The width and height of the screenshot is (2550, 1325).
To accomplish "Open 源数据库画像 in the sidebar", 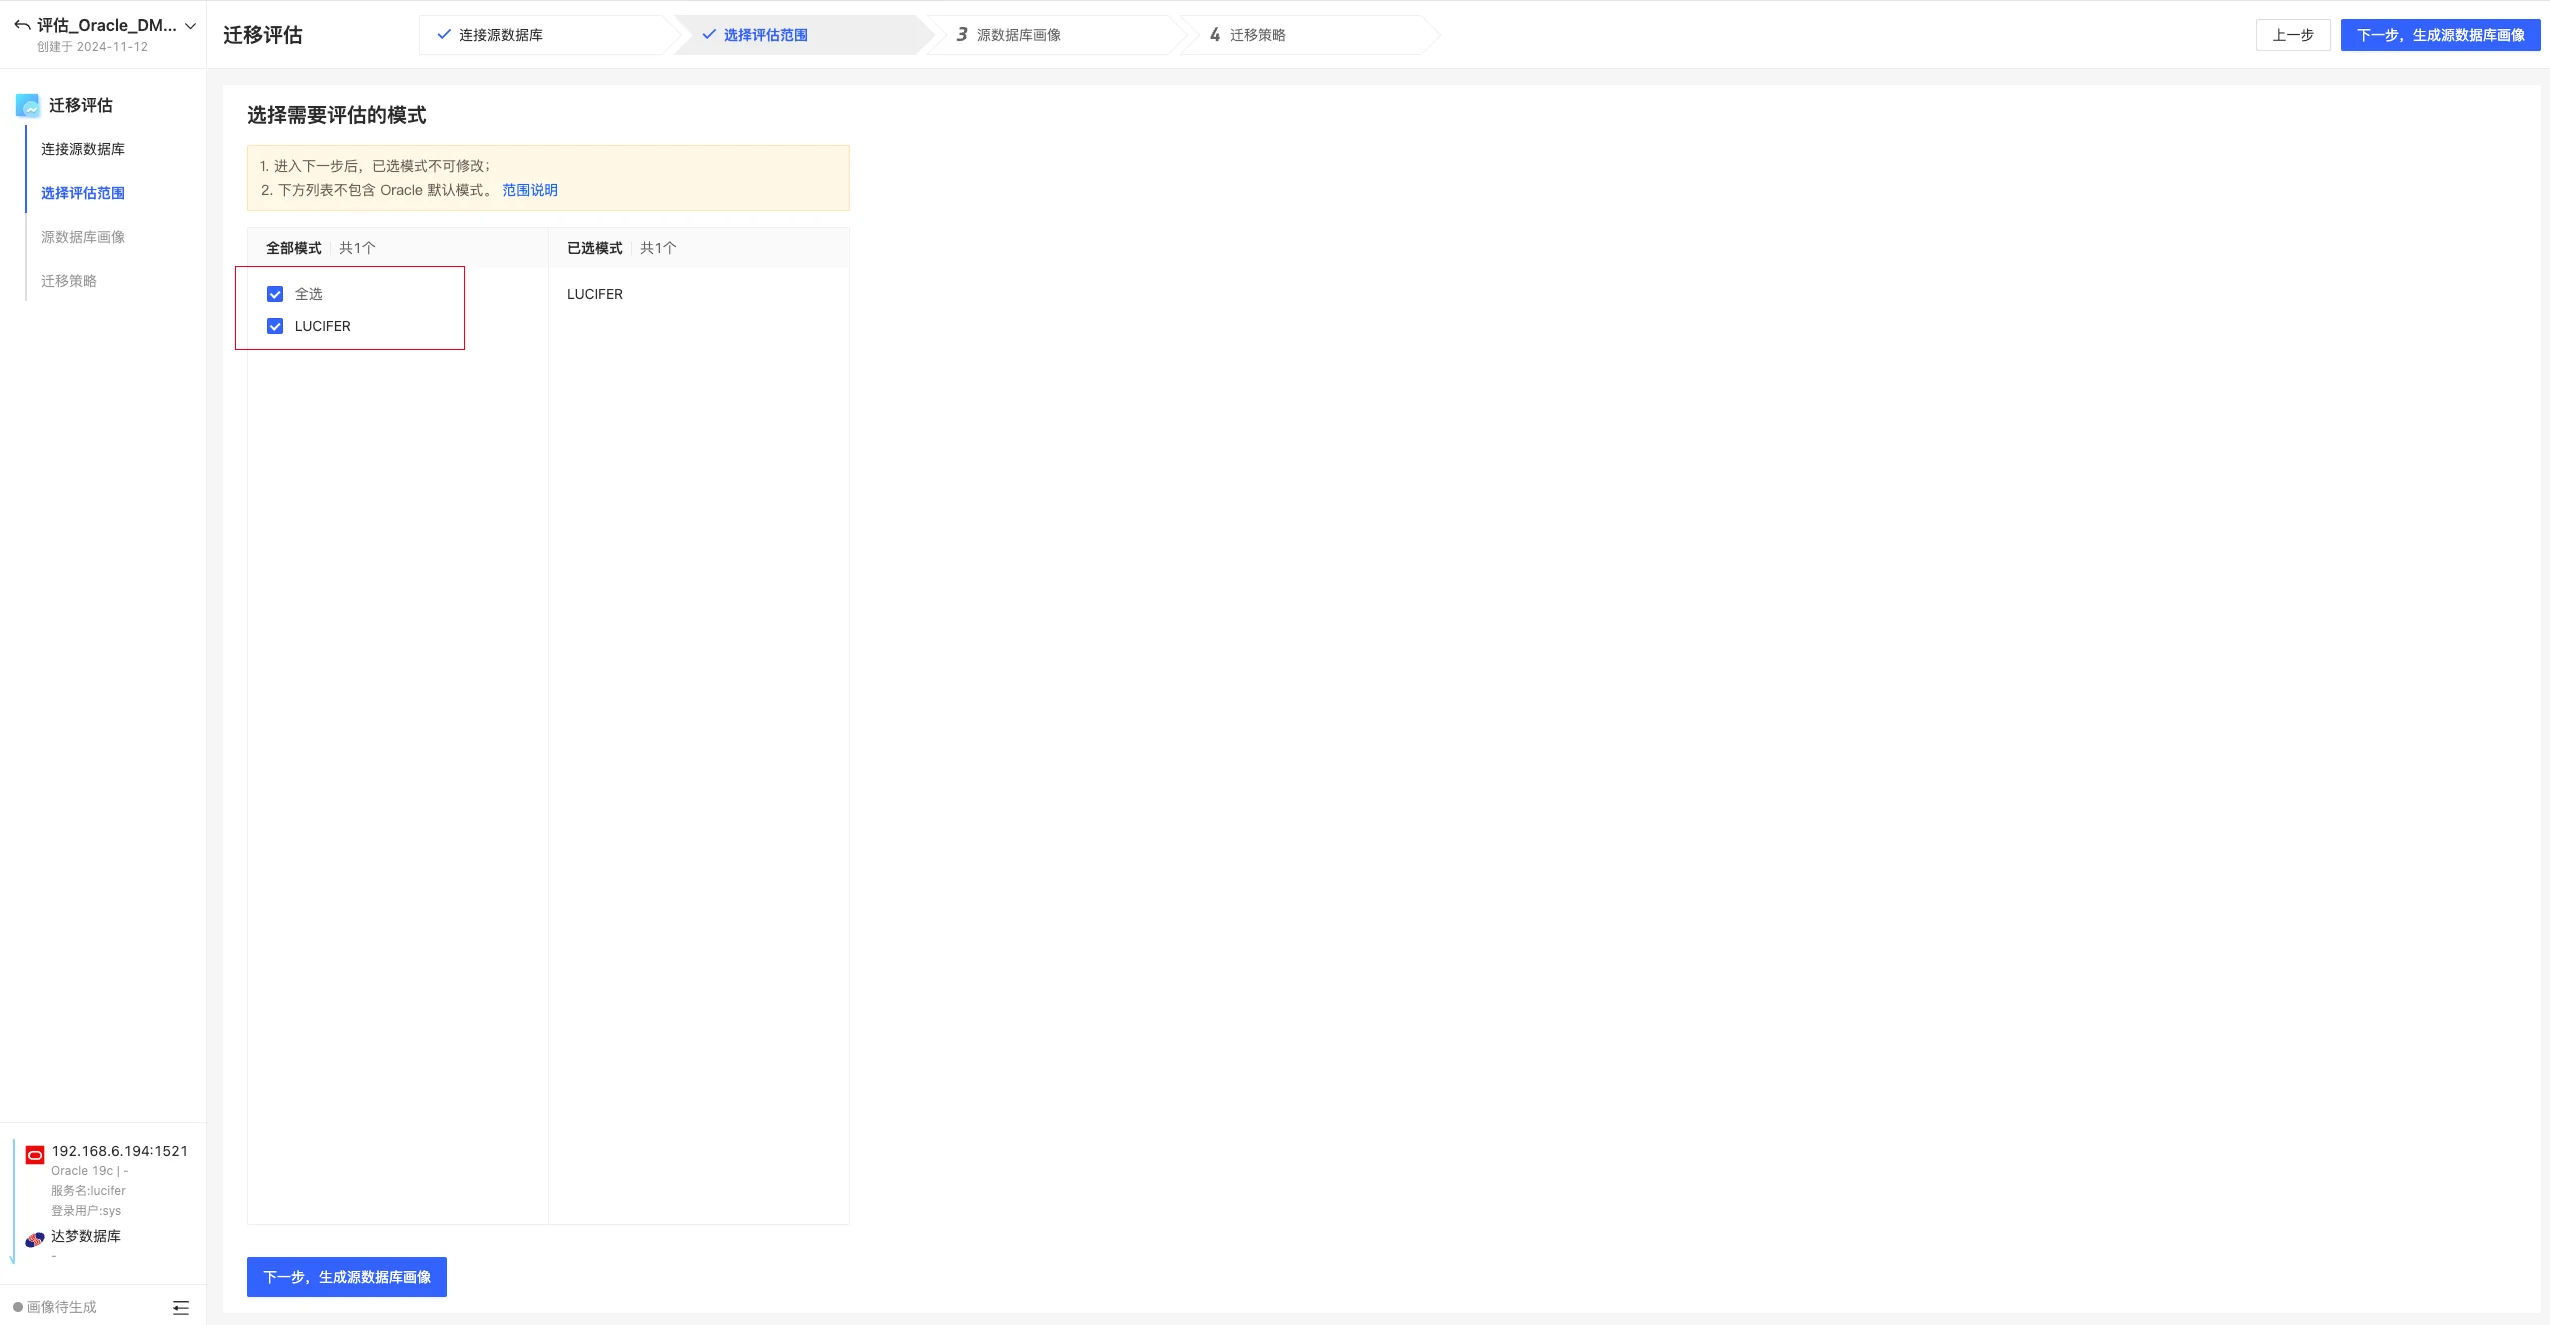I will pyautogui.click(x=83, y=237).
